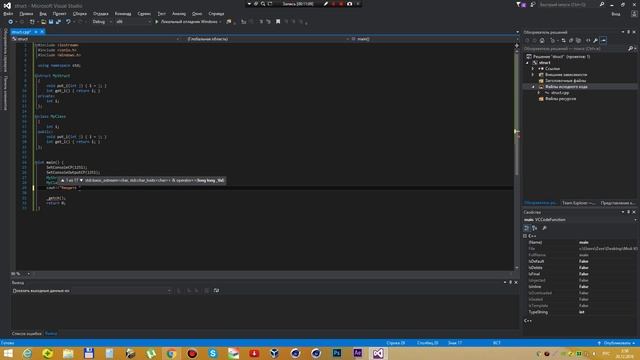
Task: Pin the struct.cpp tab
Action: pos(36,32)
